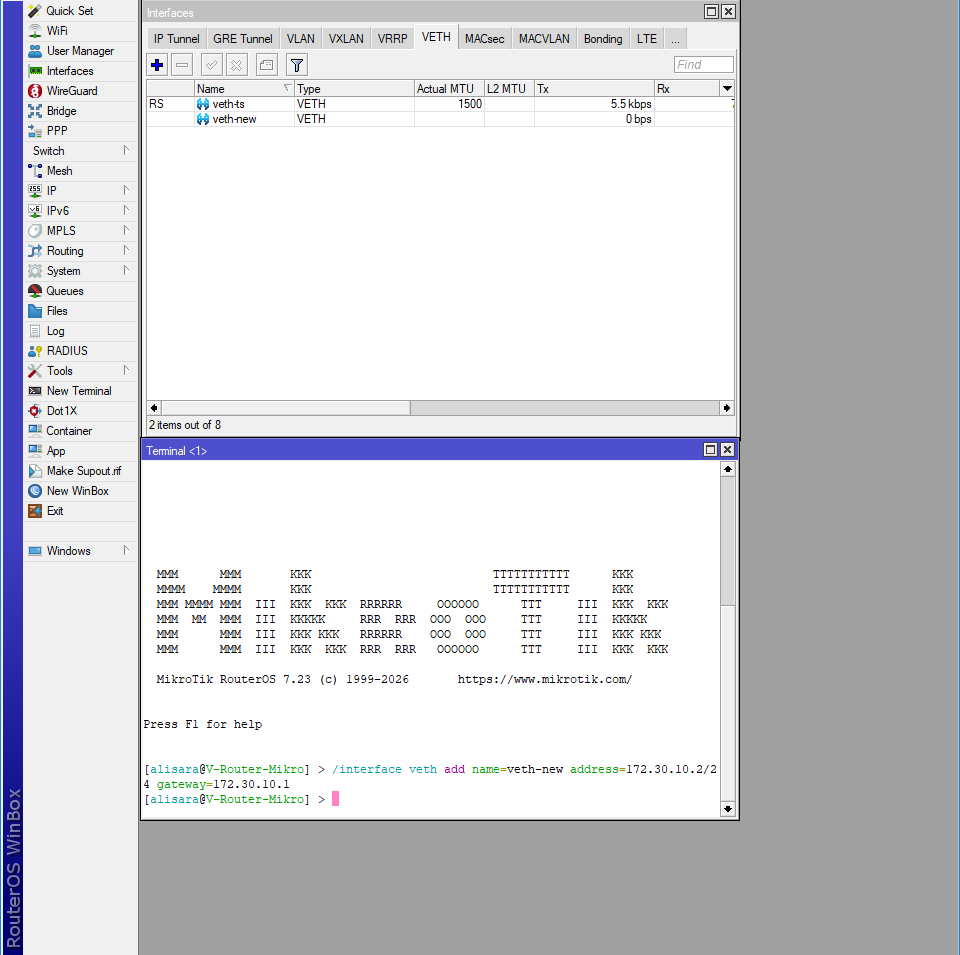Viewport: 960px width, 955px height.
Task: Maximize the Terminal <1> window
Action: [x=710, y=450]
